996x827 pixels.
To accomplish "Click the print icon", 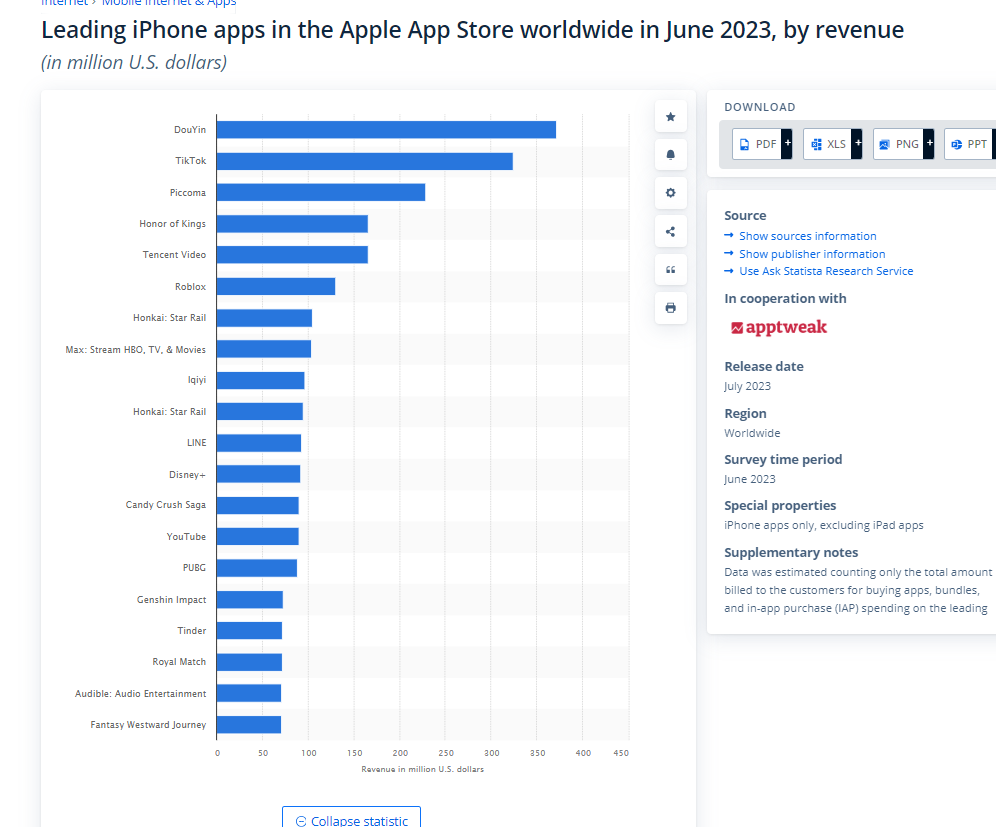I will click(670, 308).
